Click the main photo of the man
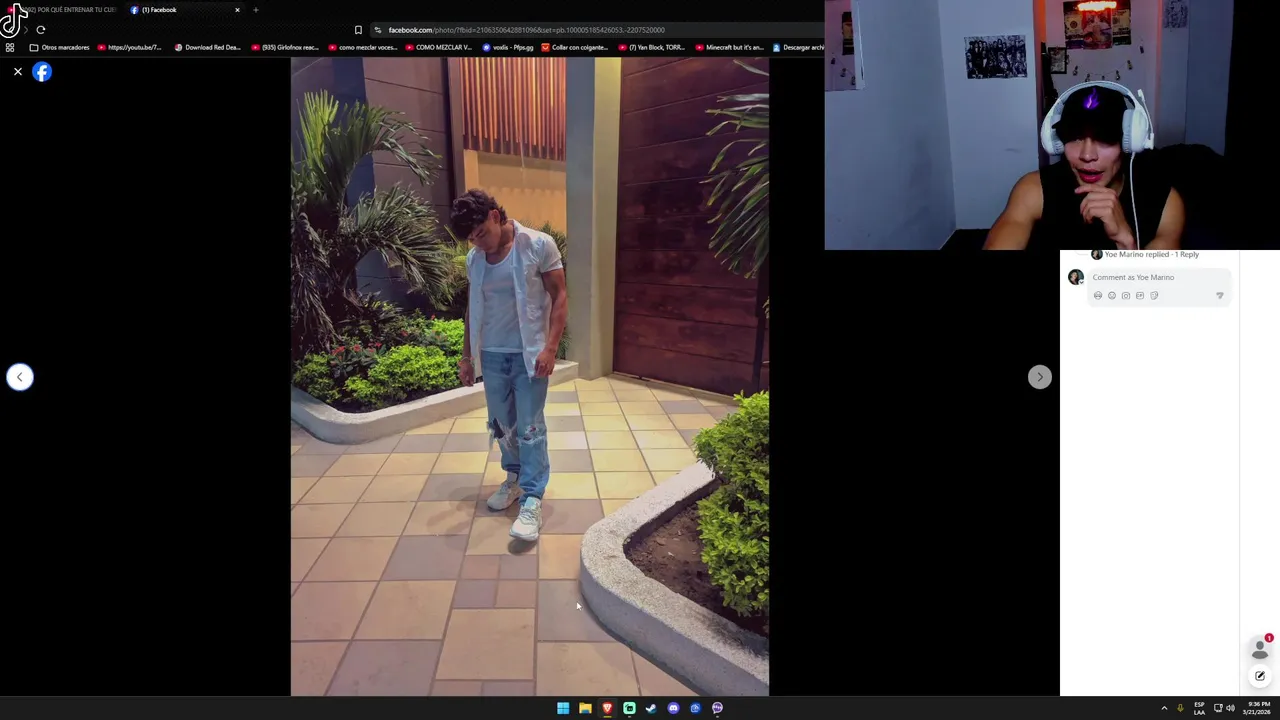1280x720 pixels. 530,376
